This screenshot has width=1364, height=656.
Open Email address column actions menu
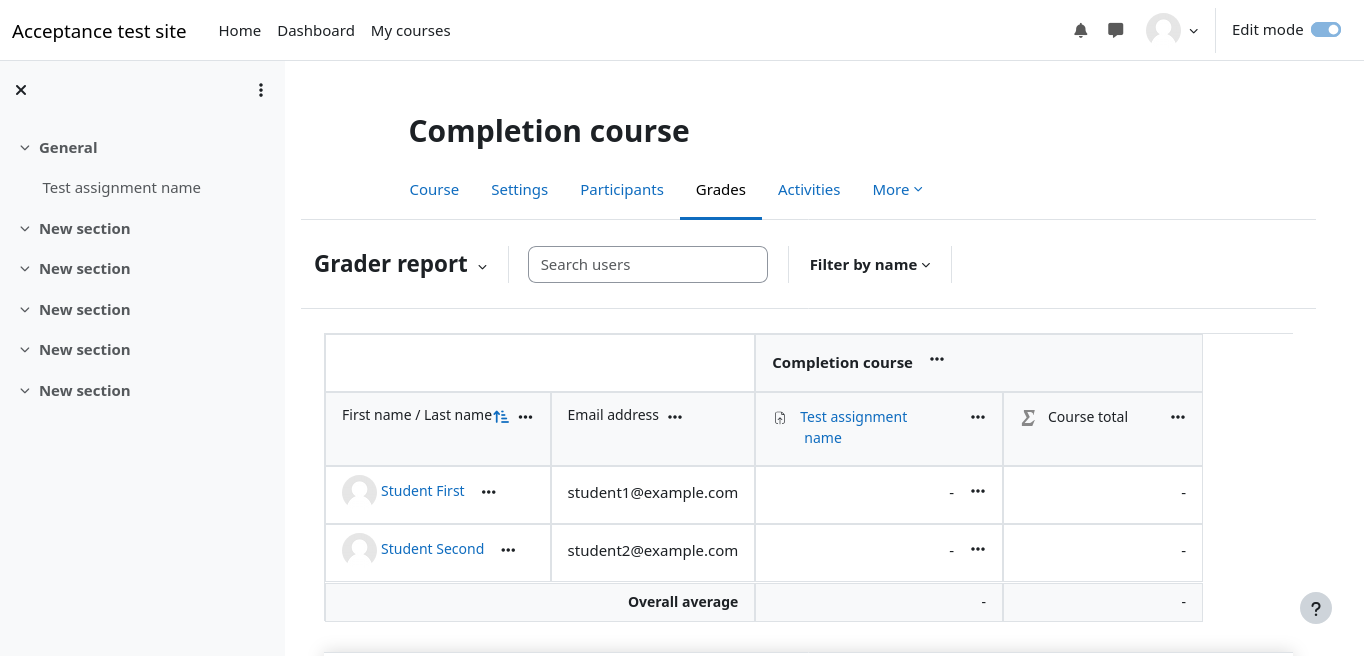pyautogui.click(x=675, y=417)
